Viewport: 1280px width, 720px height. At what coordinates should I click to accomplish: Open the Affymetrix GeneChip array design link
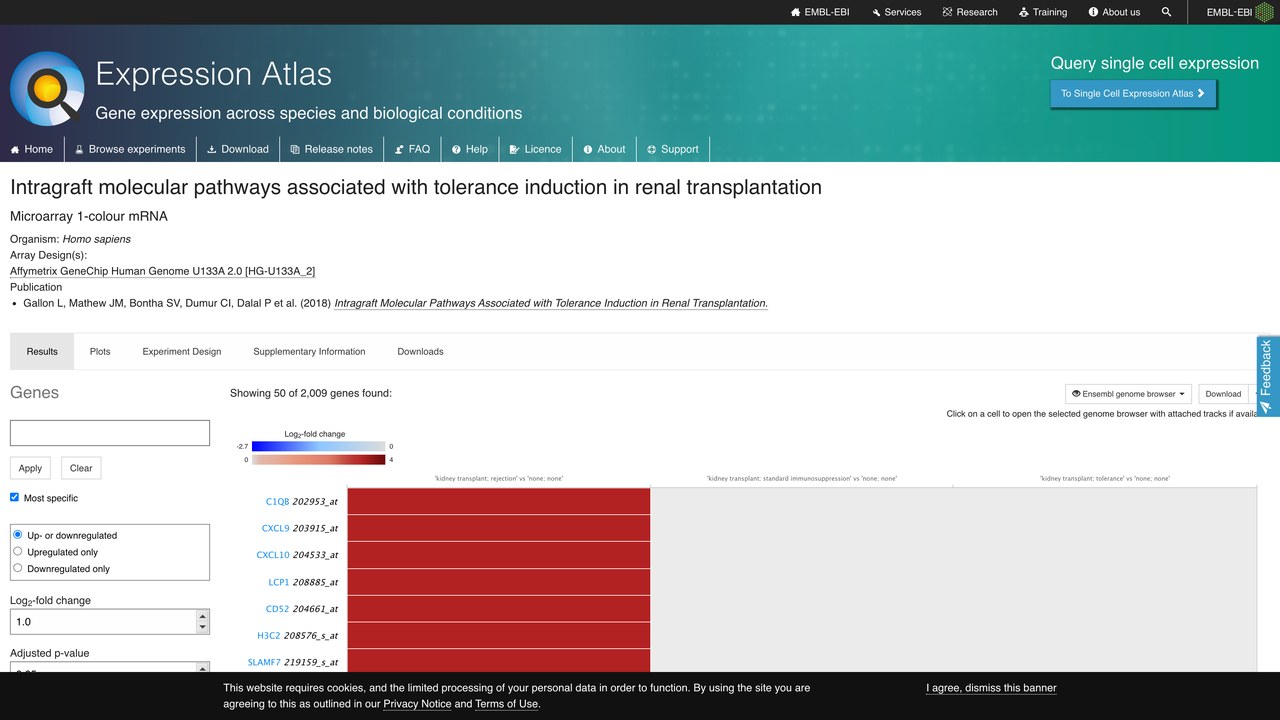pyautogui.click(x=163, y=271)
